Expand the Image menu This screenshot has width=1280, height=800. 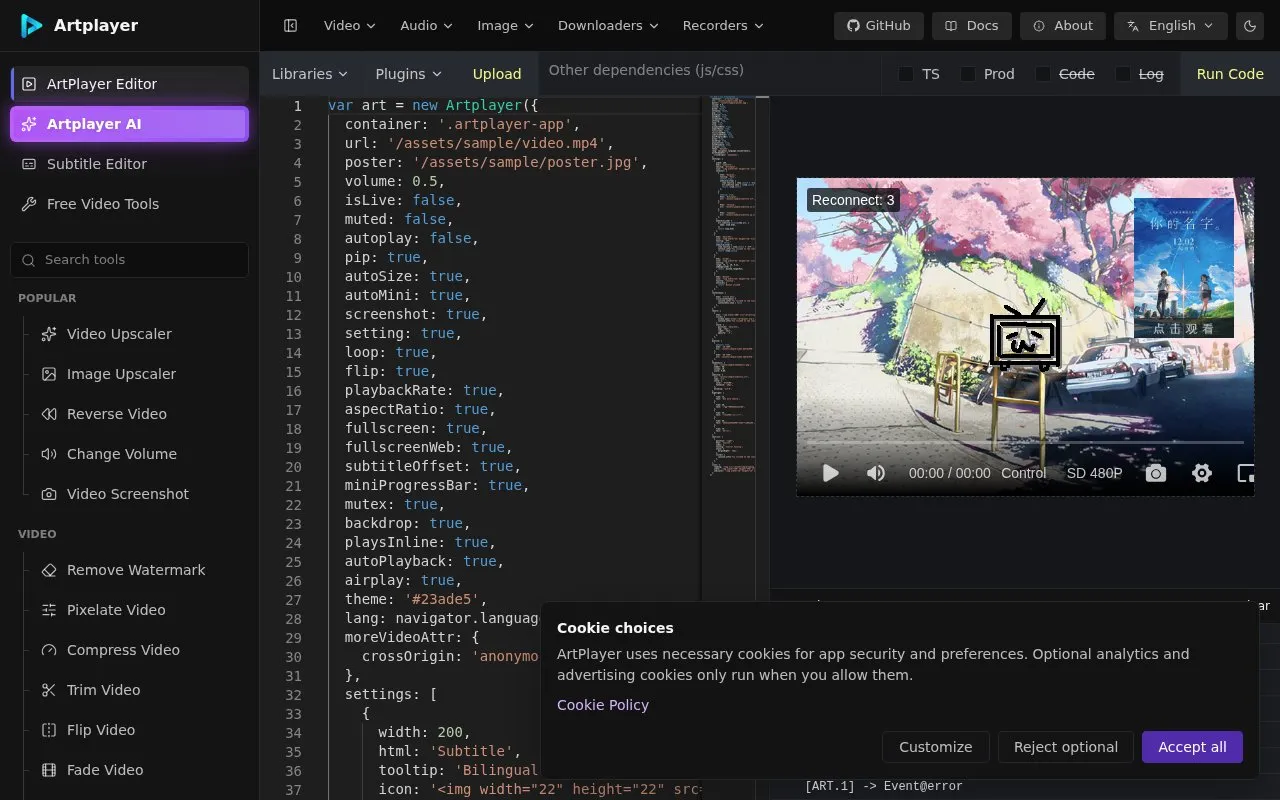click(505, 25)
